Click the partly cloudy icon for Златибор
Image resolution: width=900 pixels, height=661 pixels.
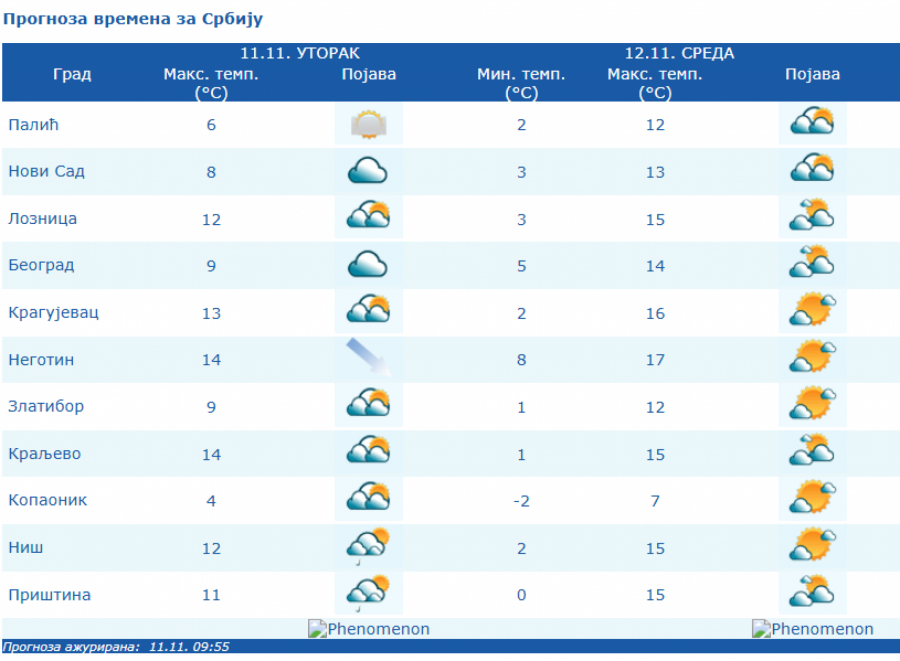click(368, 405)
